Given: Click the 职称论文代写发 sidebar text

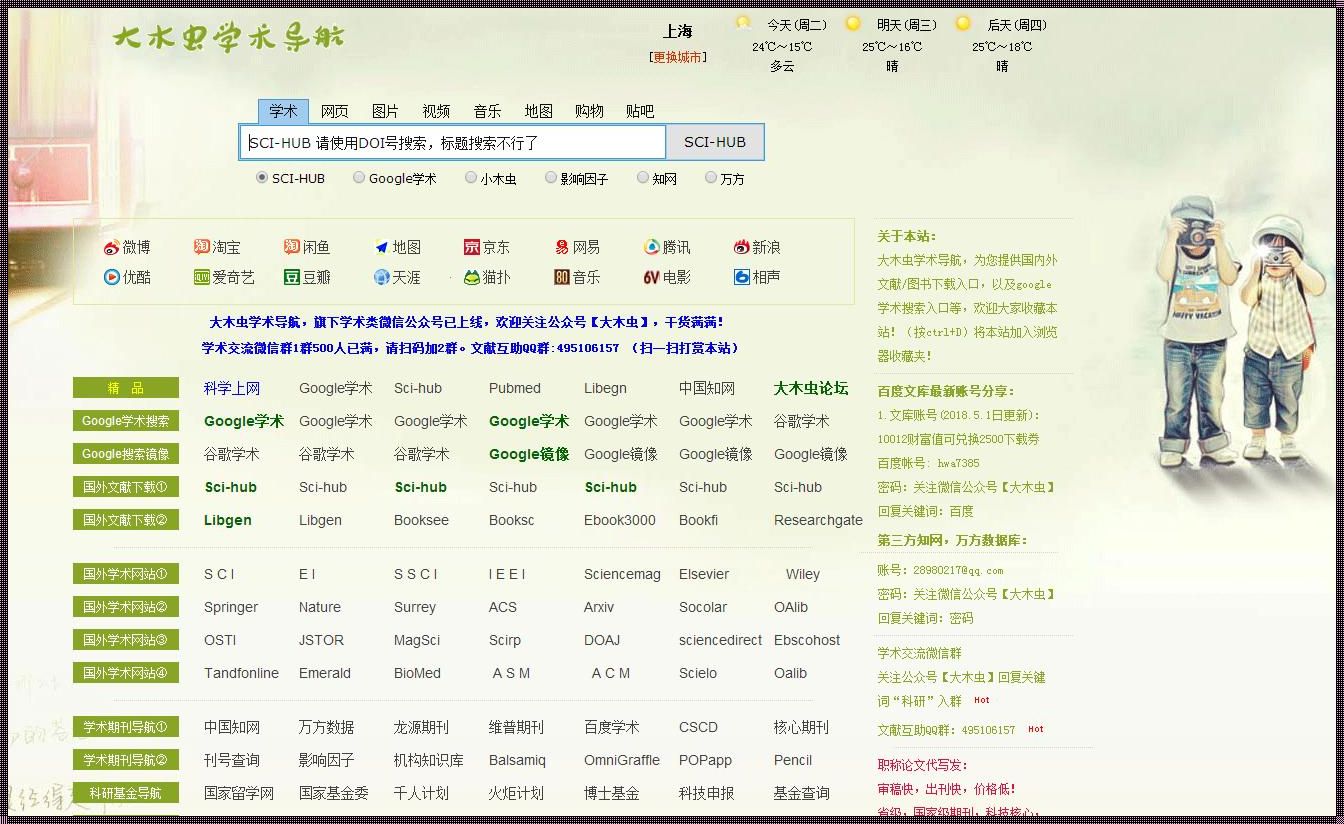Looking at the screenshot, I should click(922, 765).
